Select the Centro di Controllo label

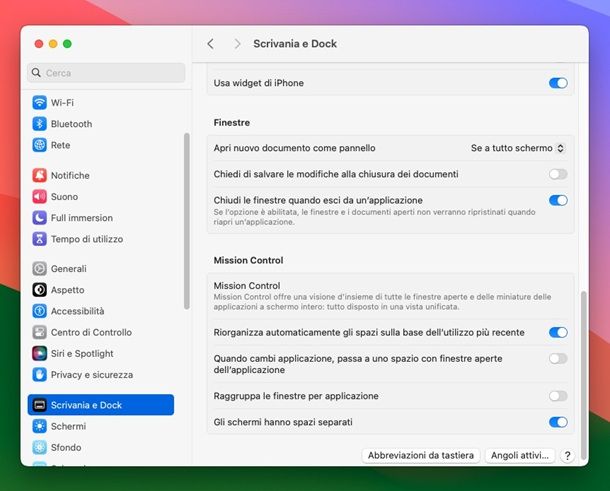click(x=91, y=333)
